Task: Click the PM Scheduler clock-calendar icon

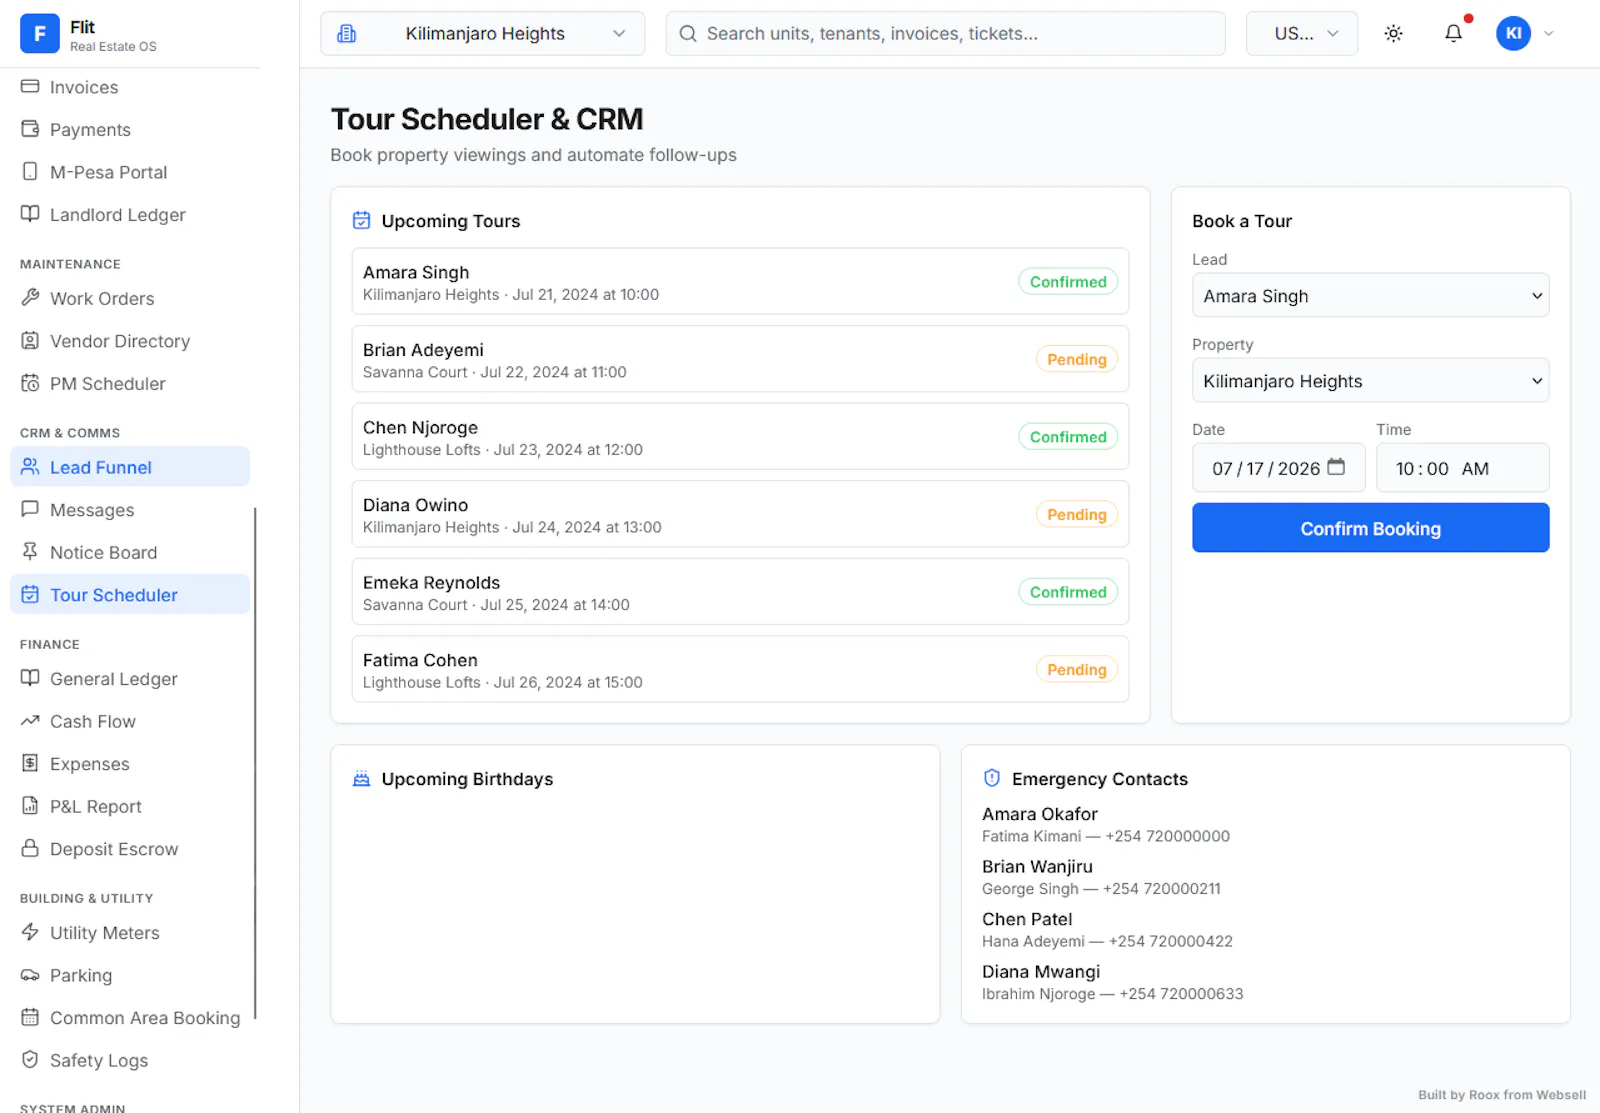Action: 30,383
